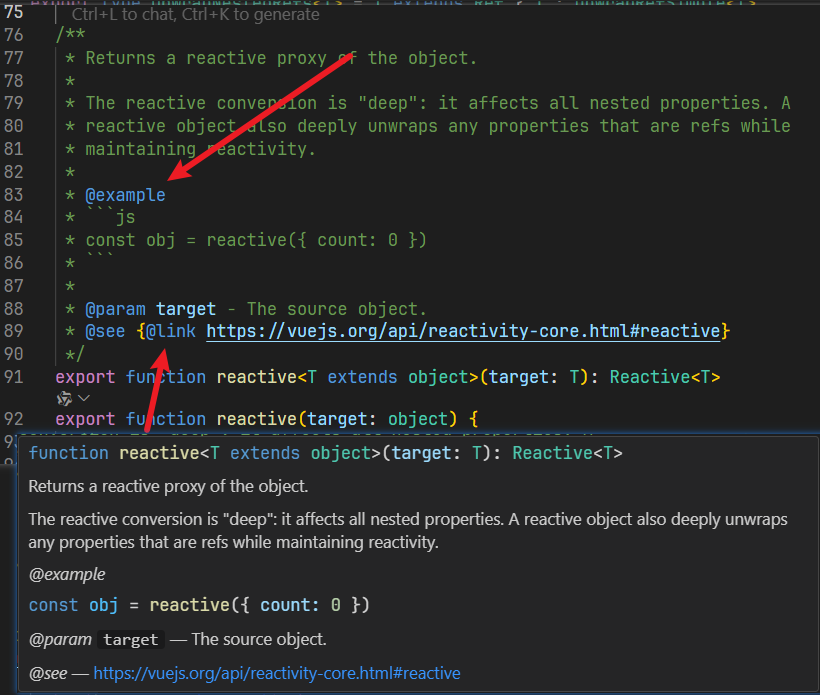Click the 'target' parameter name on line 88
This screenshot has width=820, height=695.
(x=186, y=309)
